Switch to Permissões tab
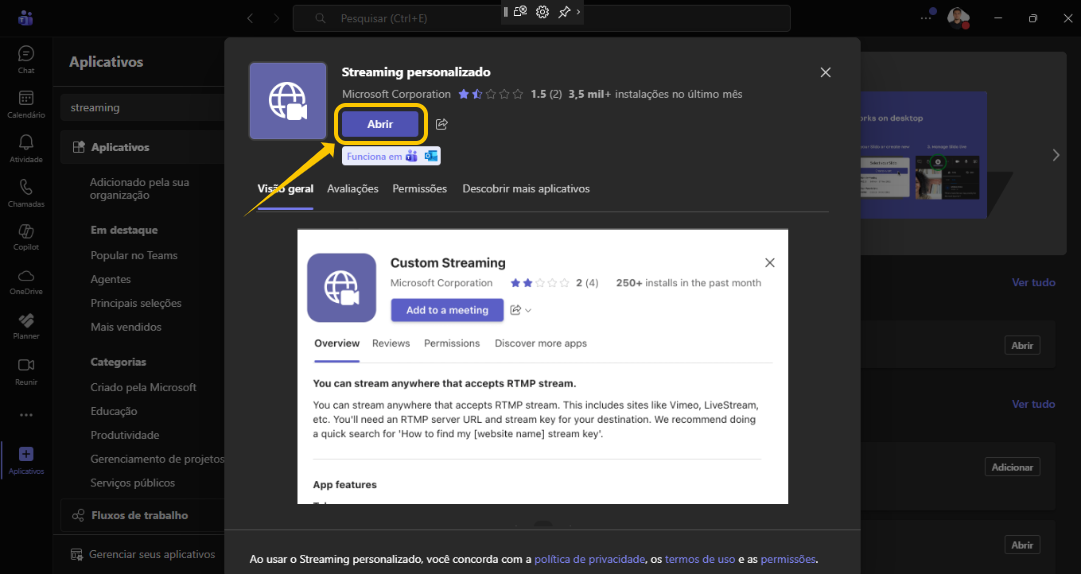The image size is (1081, 574). [419, 189]
